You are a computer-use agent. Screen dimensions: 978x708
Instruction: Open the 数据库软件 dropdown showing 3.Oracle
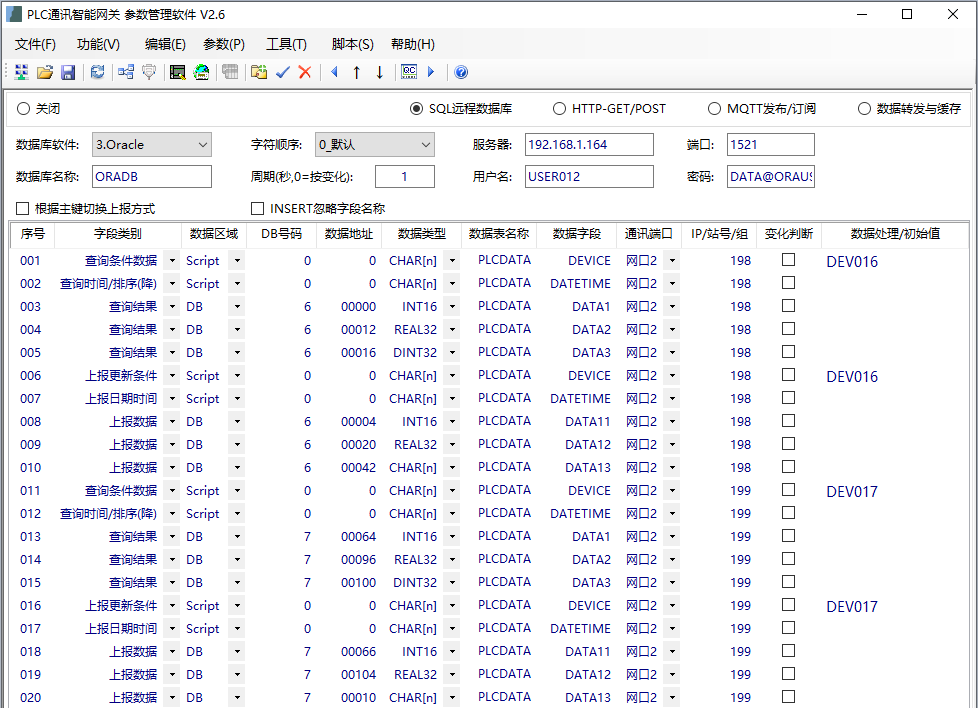(x=152, y=145)
